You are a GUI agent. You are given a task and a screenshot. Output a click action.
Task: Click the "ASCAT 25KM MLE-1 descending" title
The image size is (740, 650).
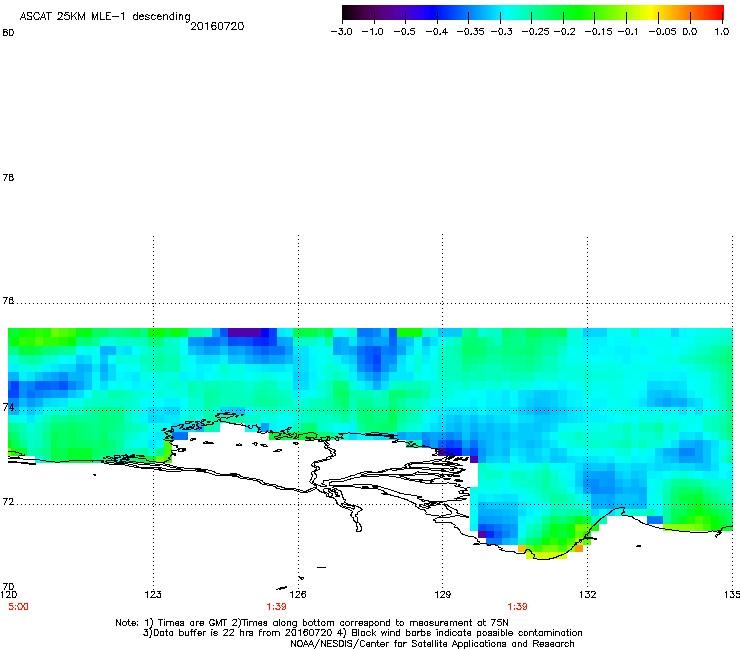[105, 17]
